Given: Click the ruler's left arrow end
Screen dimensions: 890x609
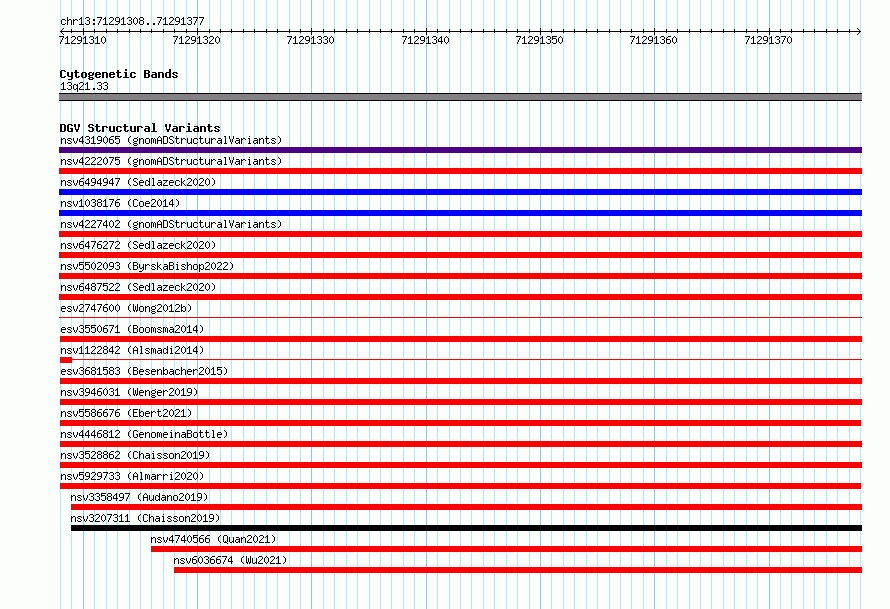Looking at the screenshot, I should point(62,31).
